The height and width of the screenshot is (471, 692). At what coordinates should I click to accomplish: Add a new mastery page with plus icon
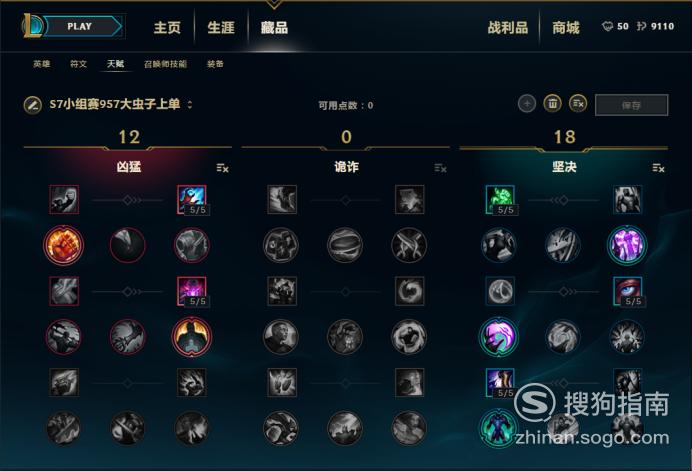tap(527, 104)
